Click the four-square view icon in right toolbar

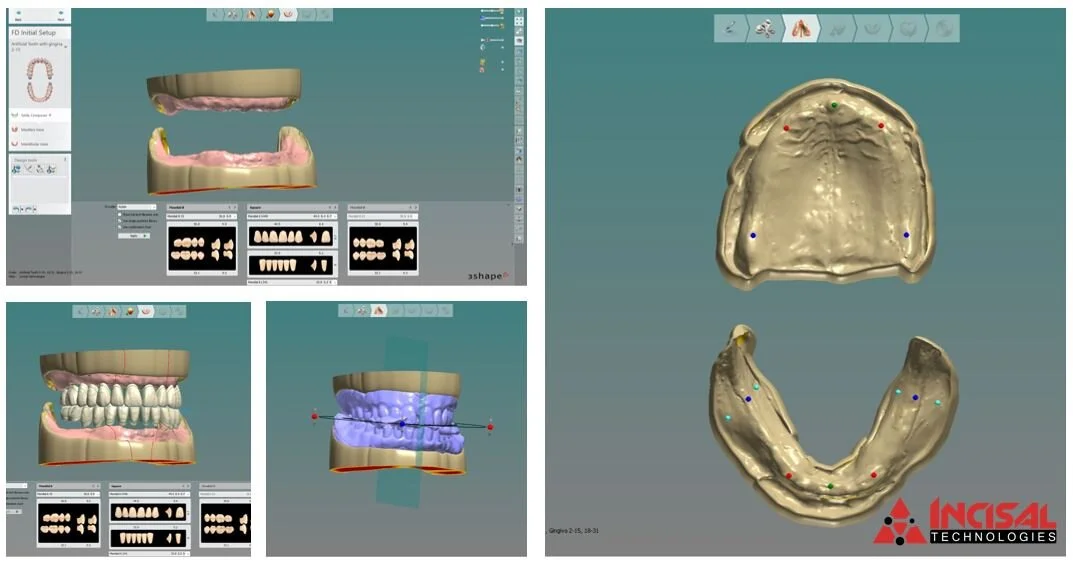point(519,21)
